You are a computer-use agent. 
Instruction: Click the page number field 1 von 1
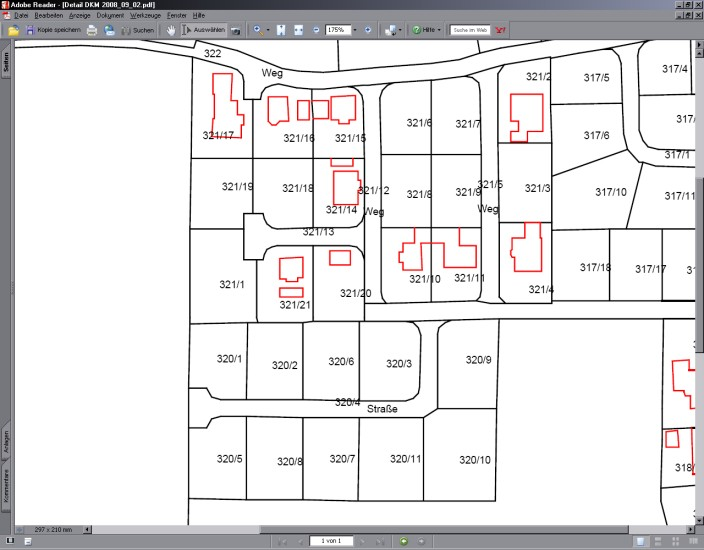pos(331,541)
